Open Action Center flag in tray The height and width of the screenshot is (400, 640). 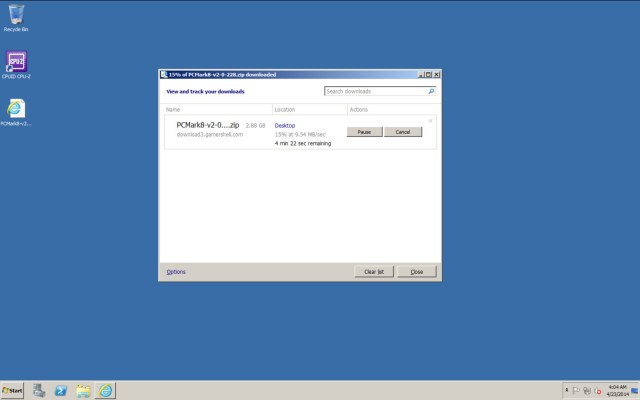576,391
